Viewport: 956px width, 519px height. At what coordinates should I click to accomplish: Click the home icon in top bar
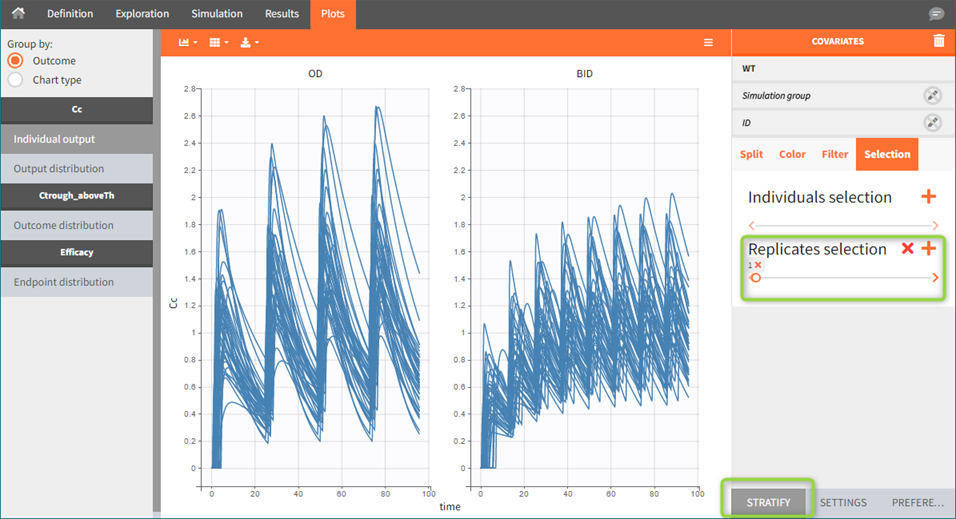(17, 14)
